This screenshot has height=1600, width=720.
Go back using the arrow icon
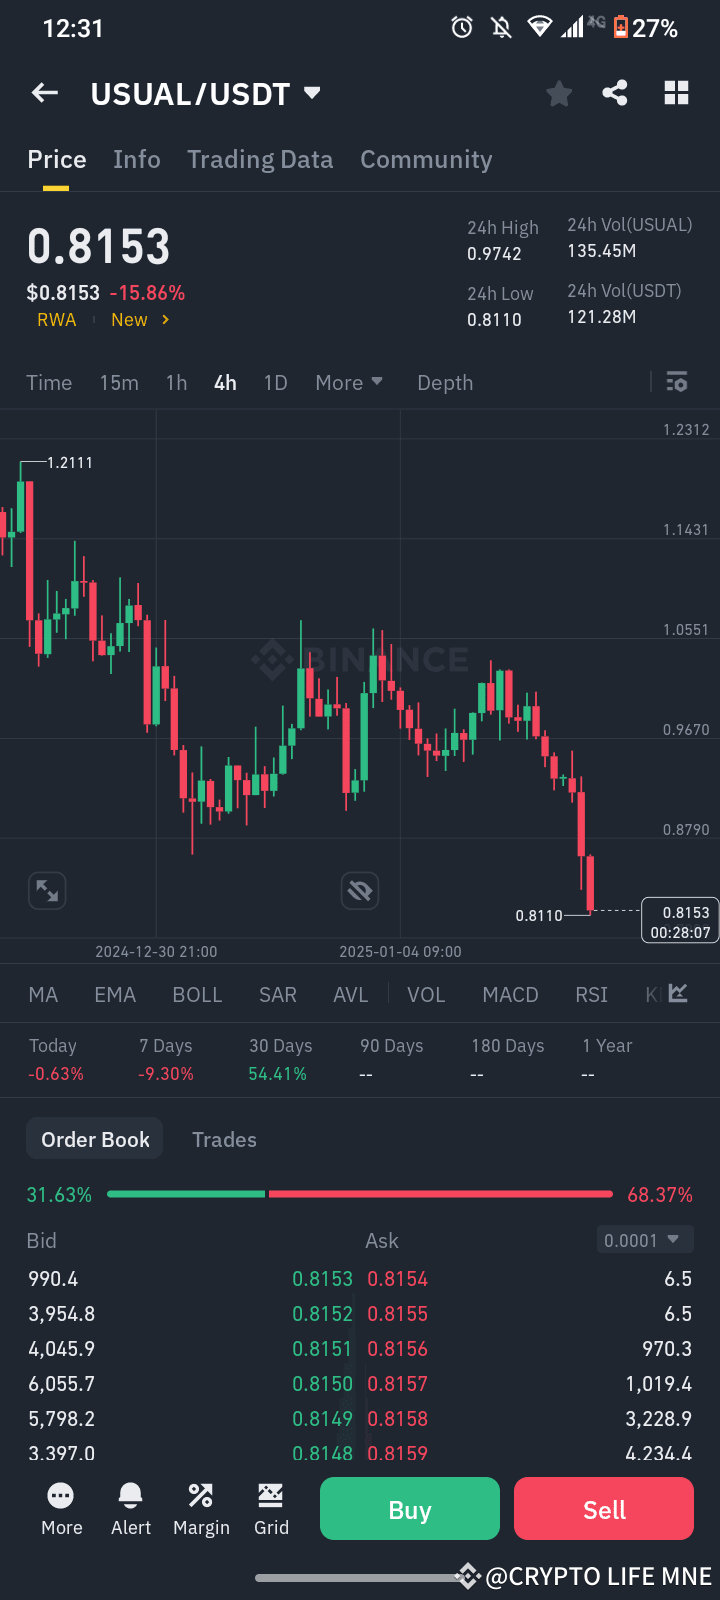point(44,92)
